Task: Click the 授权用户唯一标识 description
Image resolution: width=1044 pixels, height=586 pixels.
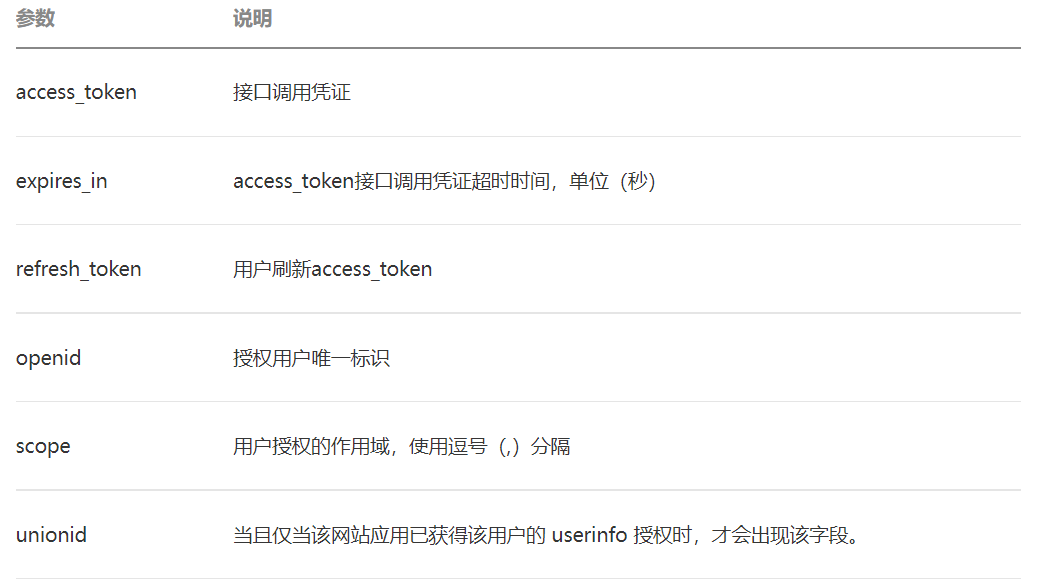Action: click(x=311, y=358)
